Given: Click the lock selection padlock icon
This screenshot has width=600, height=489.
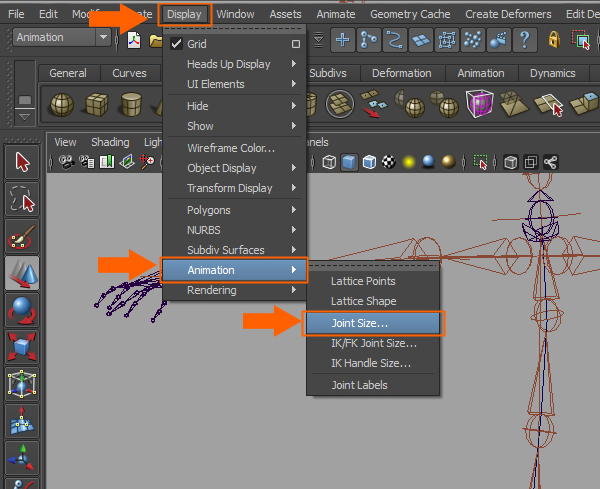Looking at the screenshot, I should [x=554, y=39].
